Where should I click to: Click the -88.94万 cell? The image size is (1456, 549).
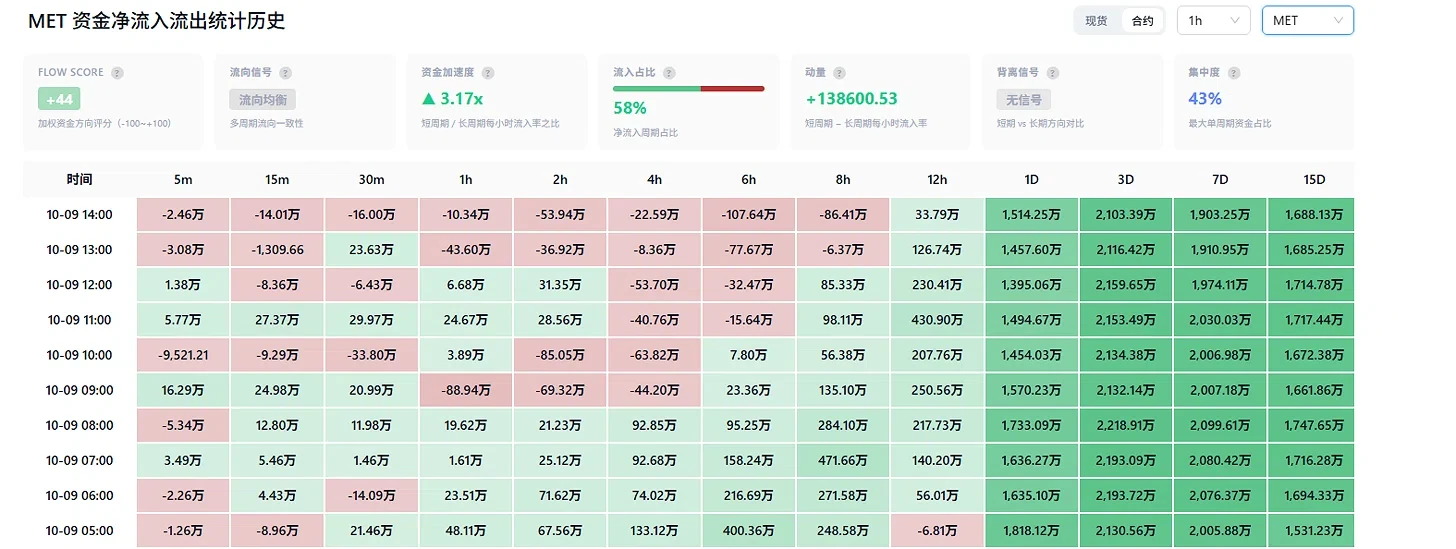(x=466, y=390)
